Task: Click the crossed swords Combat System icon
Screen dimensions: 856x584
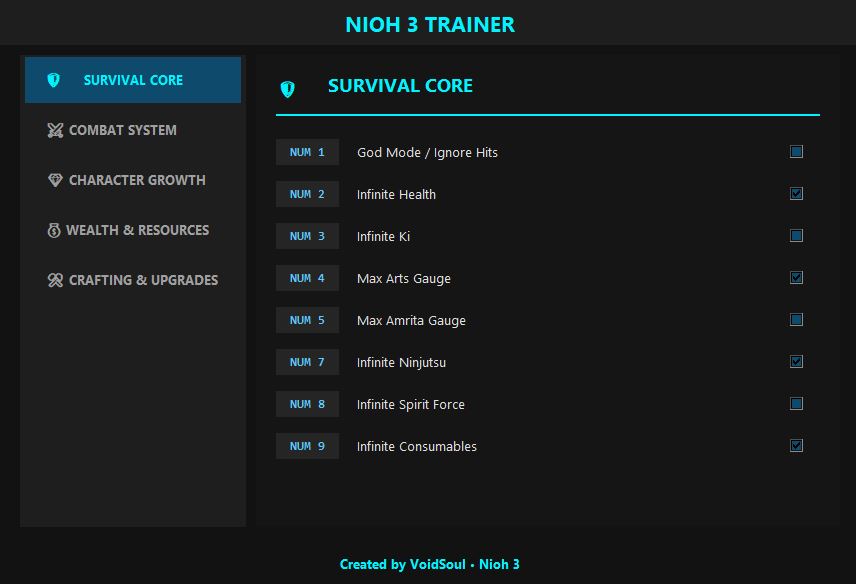Action: (55, 130)
